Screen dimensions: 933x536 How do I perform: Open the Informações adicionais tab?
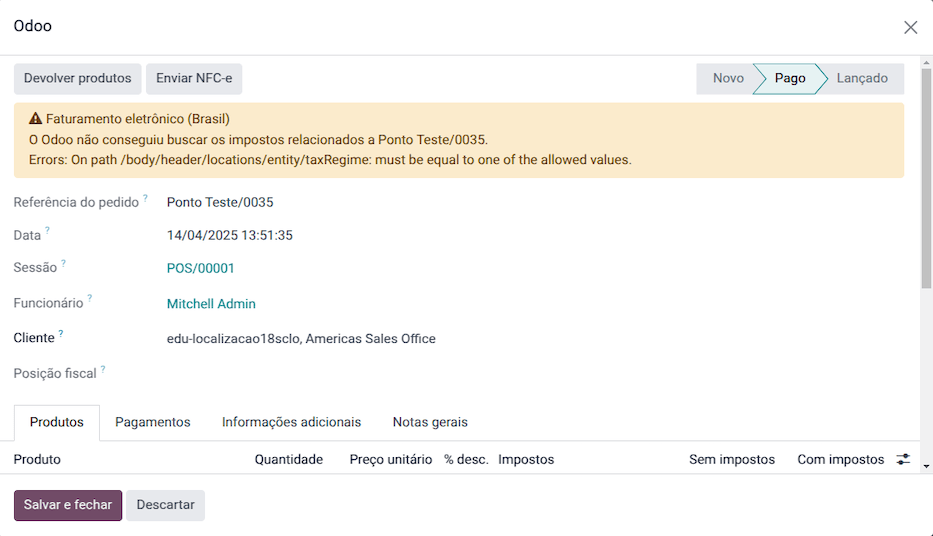tap(291, 422)
